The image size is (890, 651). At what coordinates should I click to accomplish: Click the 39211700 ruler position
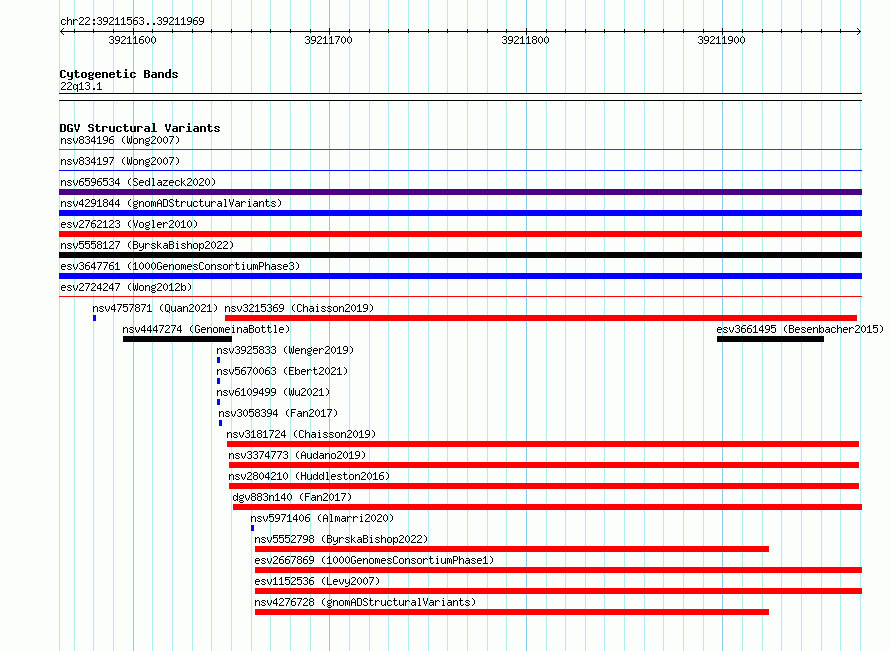[x=328, y=40]
